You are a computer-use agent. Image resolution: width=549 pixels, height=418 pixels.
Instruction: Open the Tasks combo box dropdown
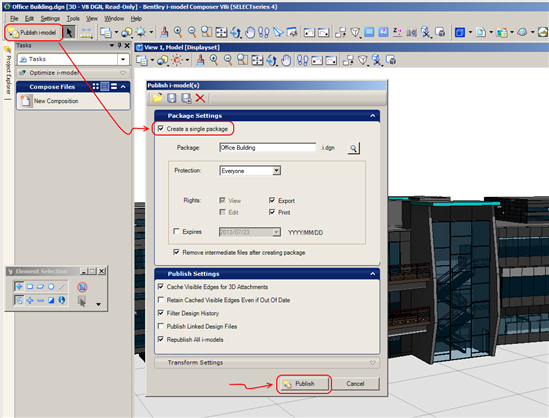click(123, 59)
